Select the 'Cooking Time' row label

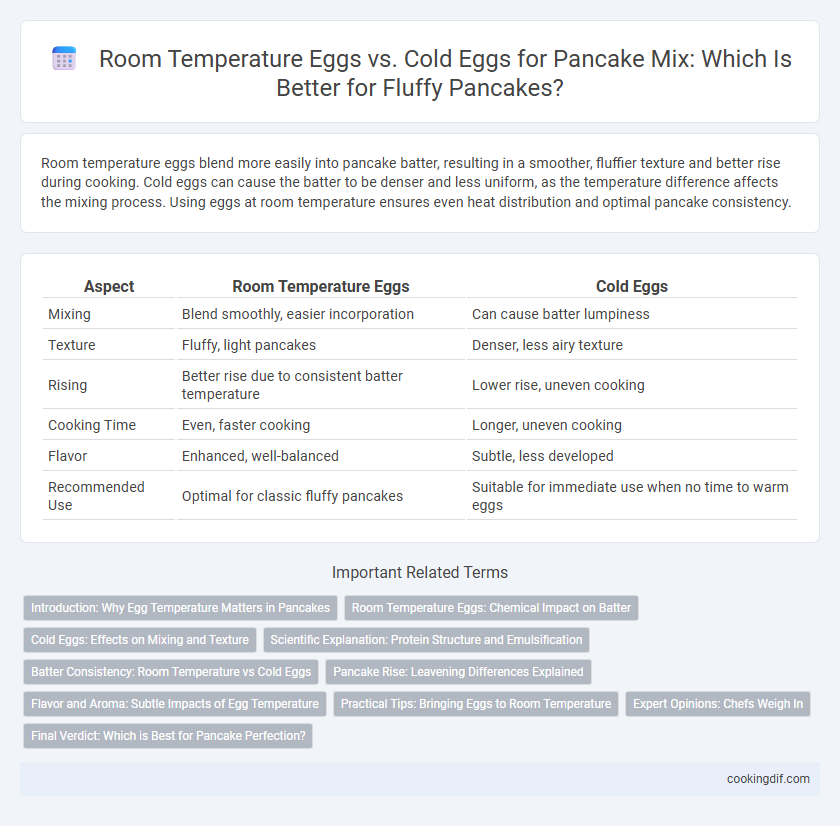click(x=92, y=425)
